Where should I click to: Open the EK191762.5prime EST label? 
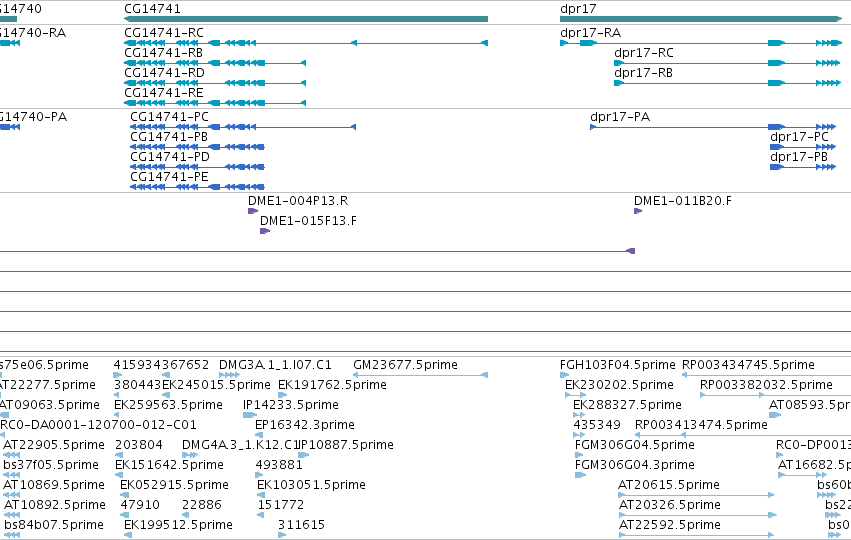(x=333, y=385)
